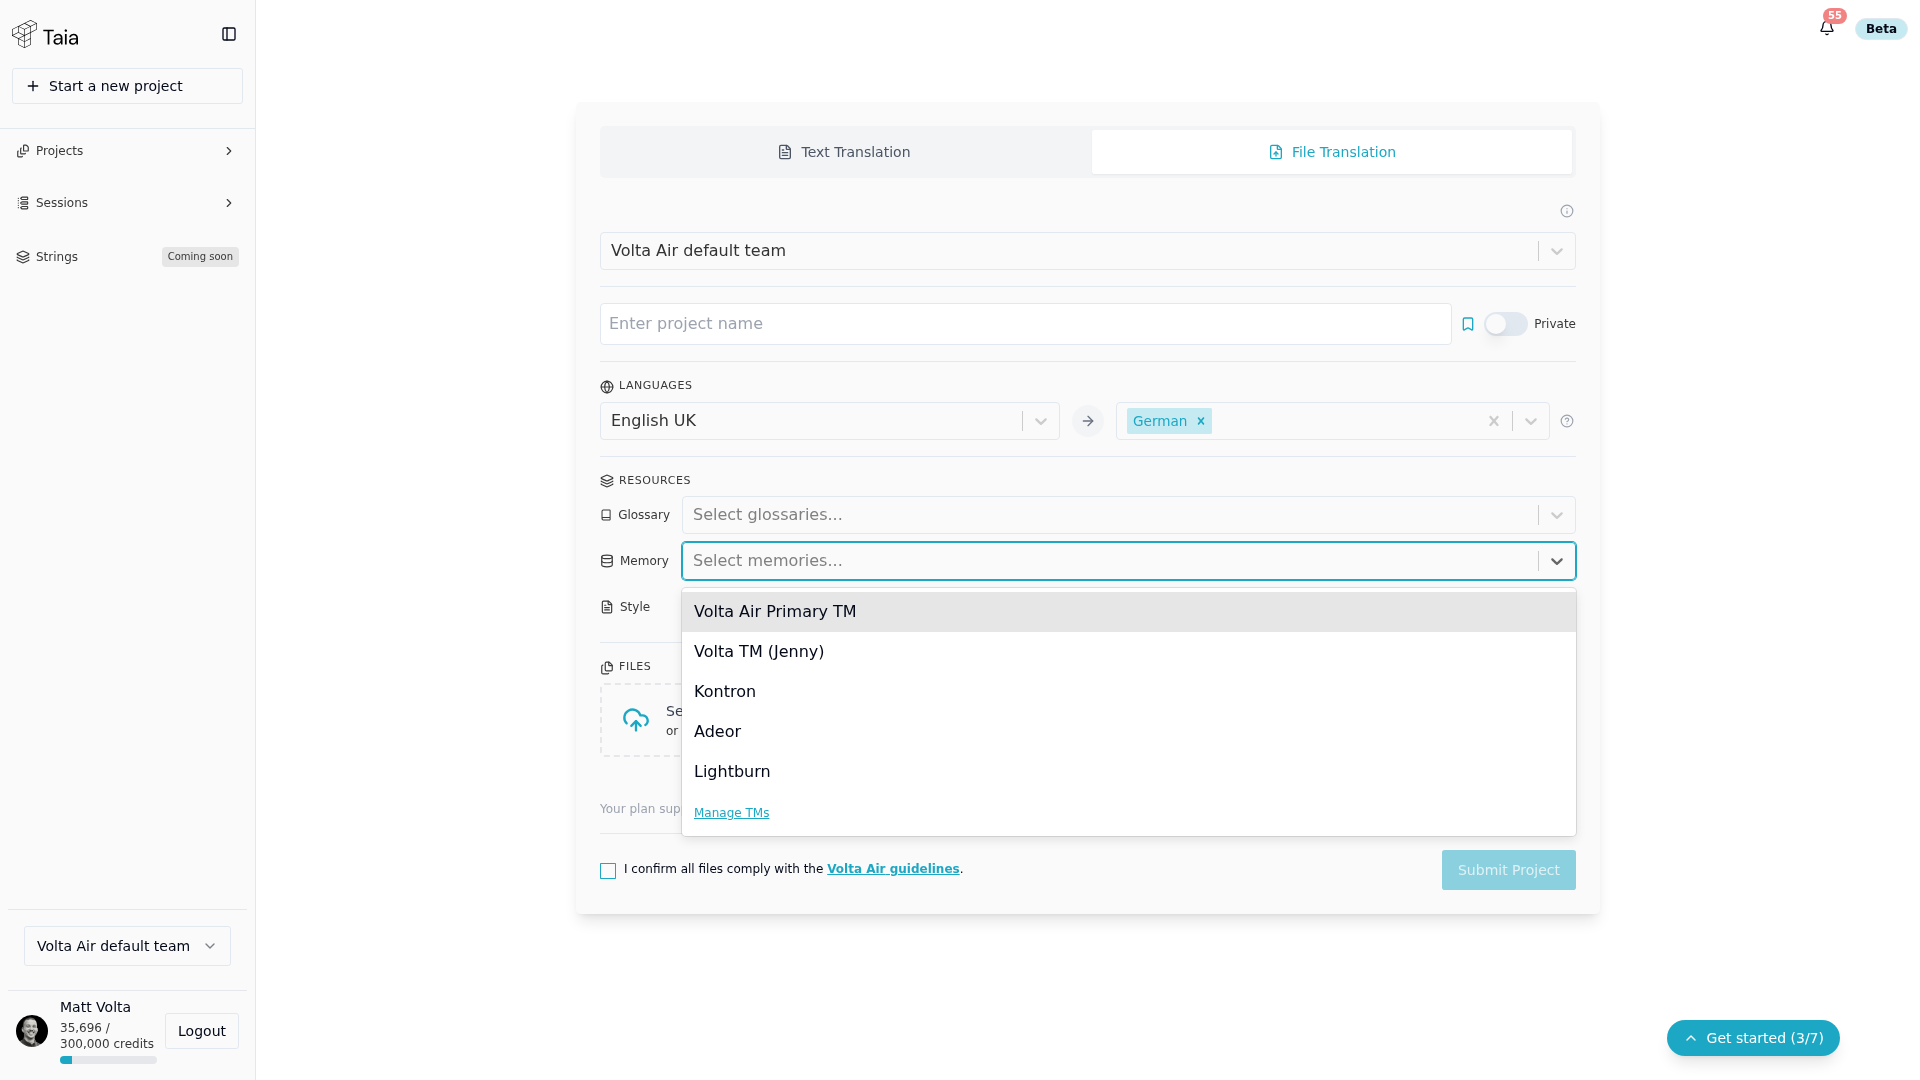This screenshot has width=1920, height=1080.
Task: Collapse the sidebar panel icon
Action: (x=229, y=35)
